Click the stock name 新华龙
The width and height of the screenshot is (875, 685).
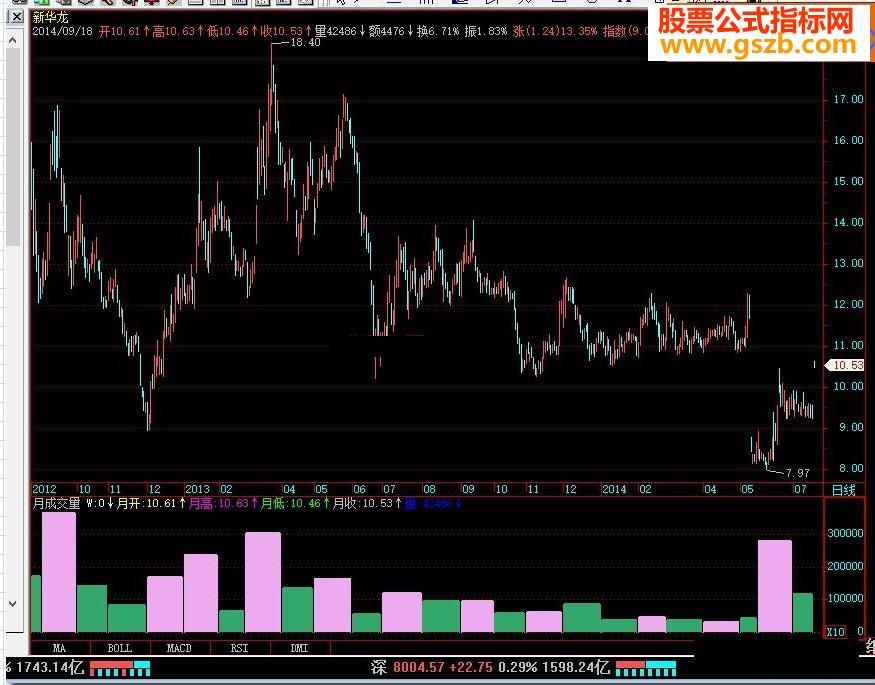click(x=50, y=17)
